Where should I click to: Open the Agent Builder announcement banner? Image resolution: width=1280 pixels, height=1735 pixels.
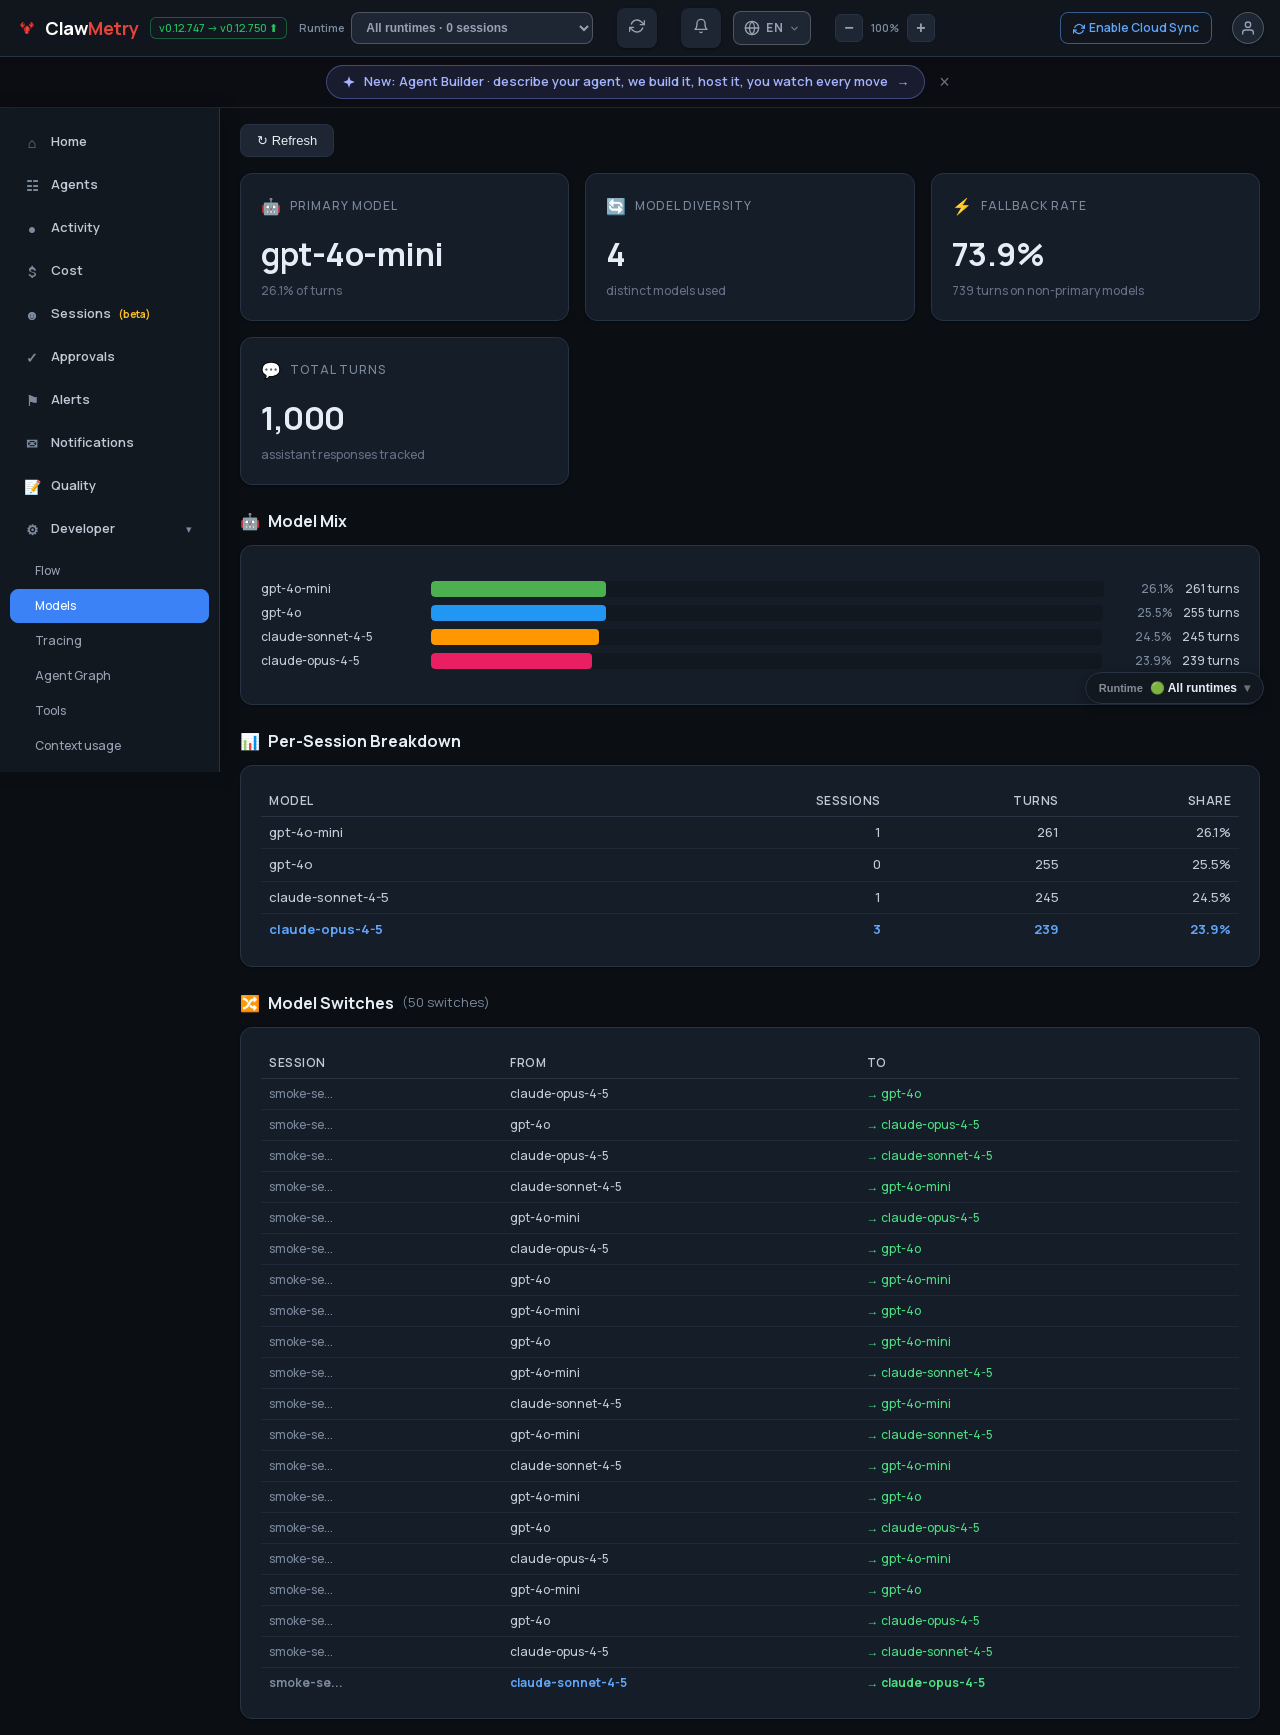pos(625,82)
